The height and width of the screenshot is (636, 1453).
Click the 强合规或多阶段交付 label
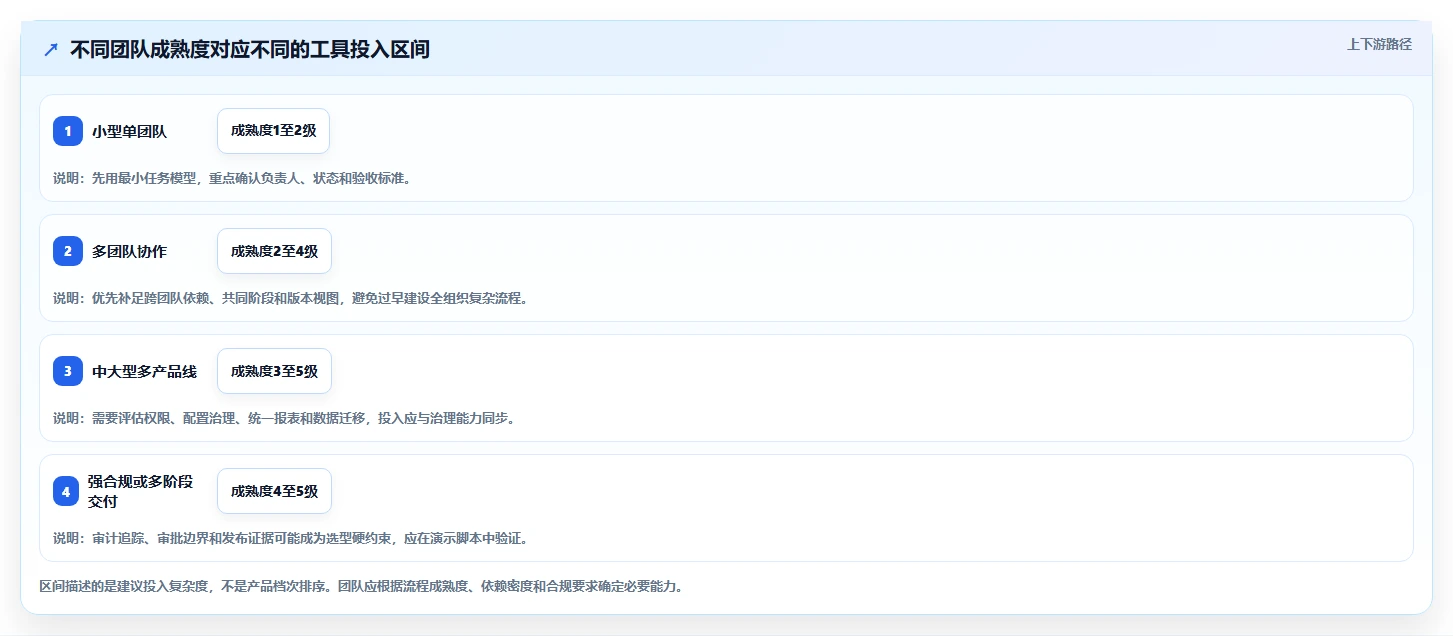pos(140,491)
